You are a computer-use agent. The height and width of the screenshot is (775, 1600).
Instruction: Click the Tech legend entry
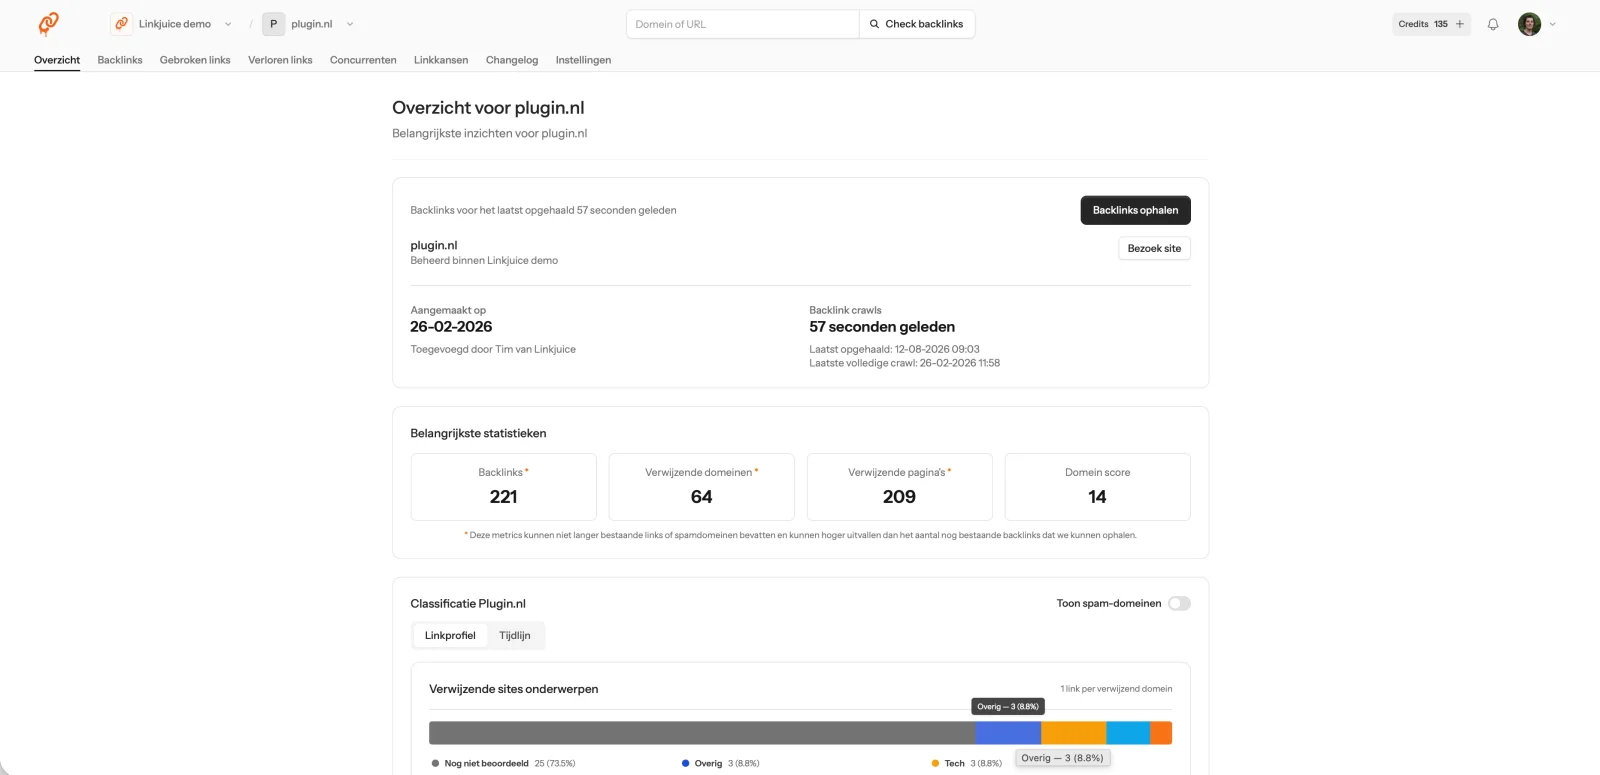coord(966,763)
